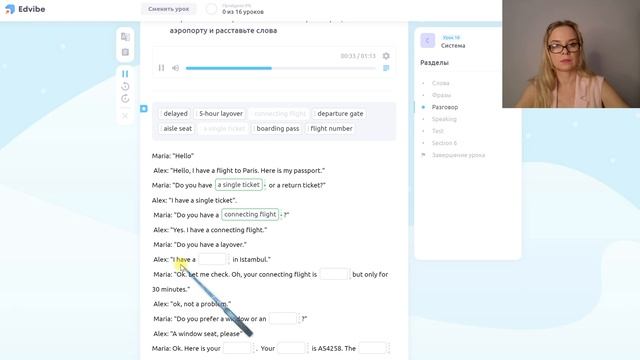
Task: Click blank after 'window or an'
Action: pos(283,318)
